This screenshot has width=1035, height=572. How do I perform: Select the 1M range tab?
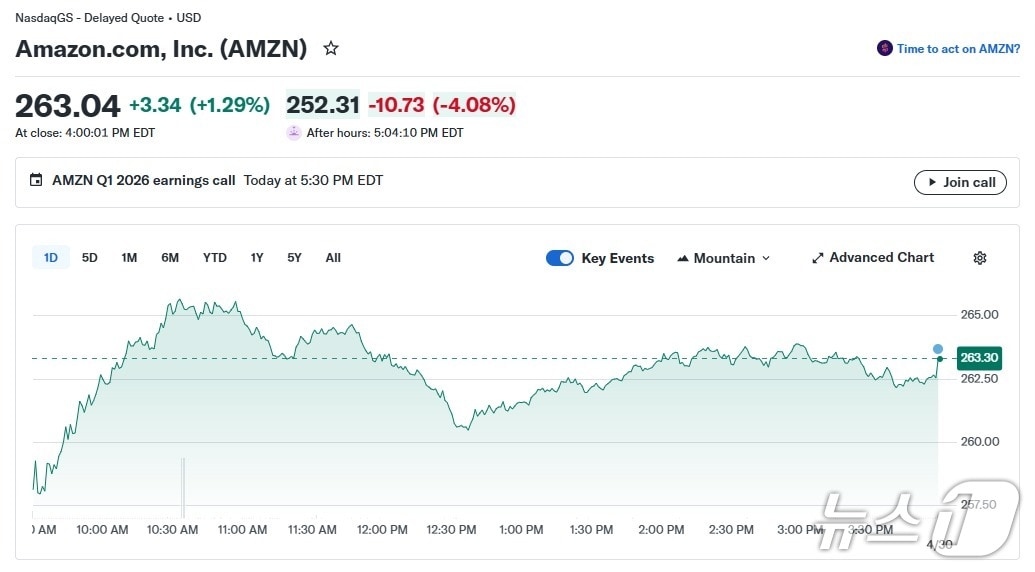(x=129, y=258)
